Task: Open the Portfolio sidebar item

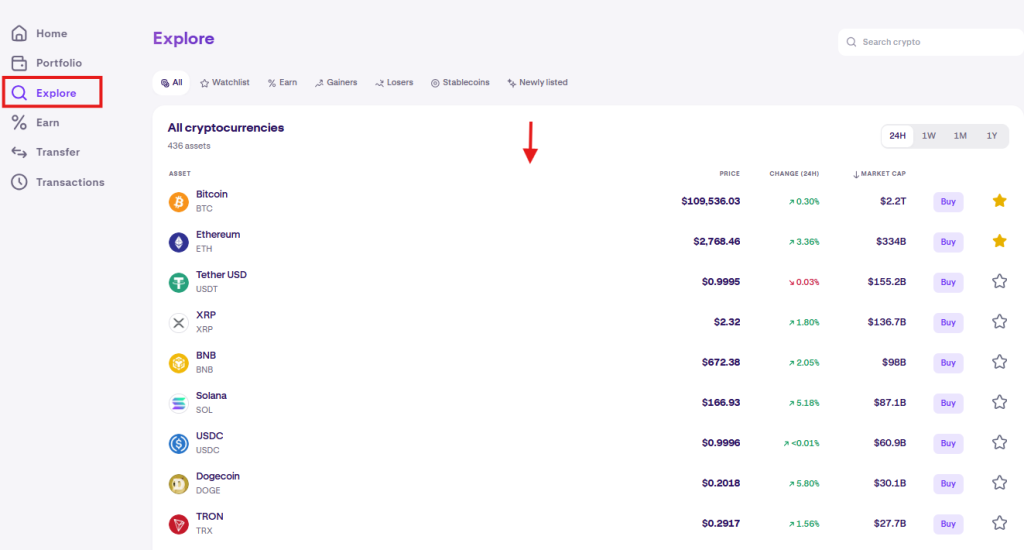Action: pos(46,63)
